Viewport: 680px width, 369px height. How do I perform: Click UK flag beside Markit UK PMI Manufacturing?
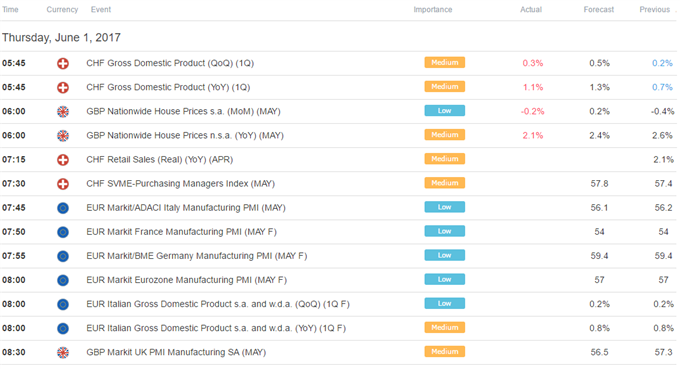pos(63,353)
